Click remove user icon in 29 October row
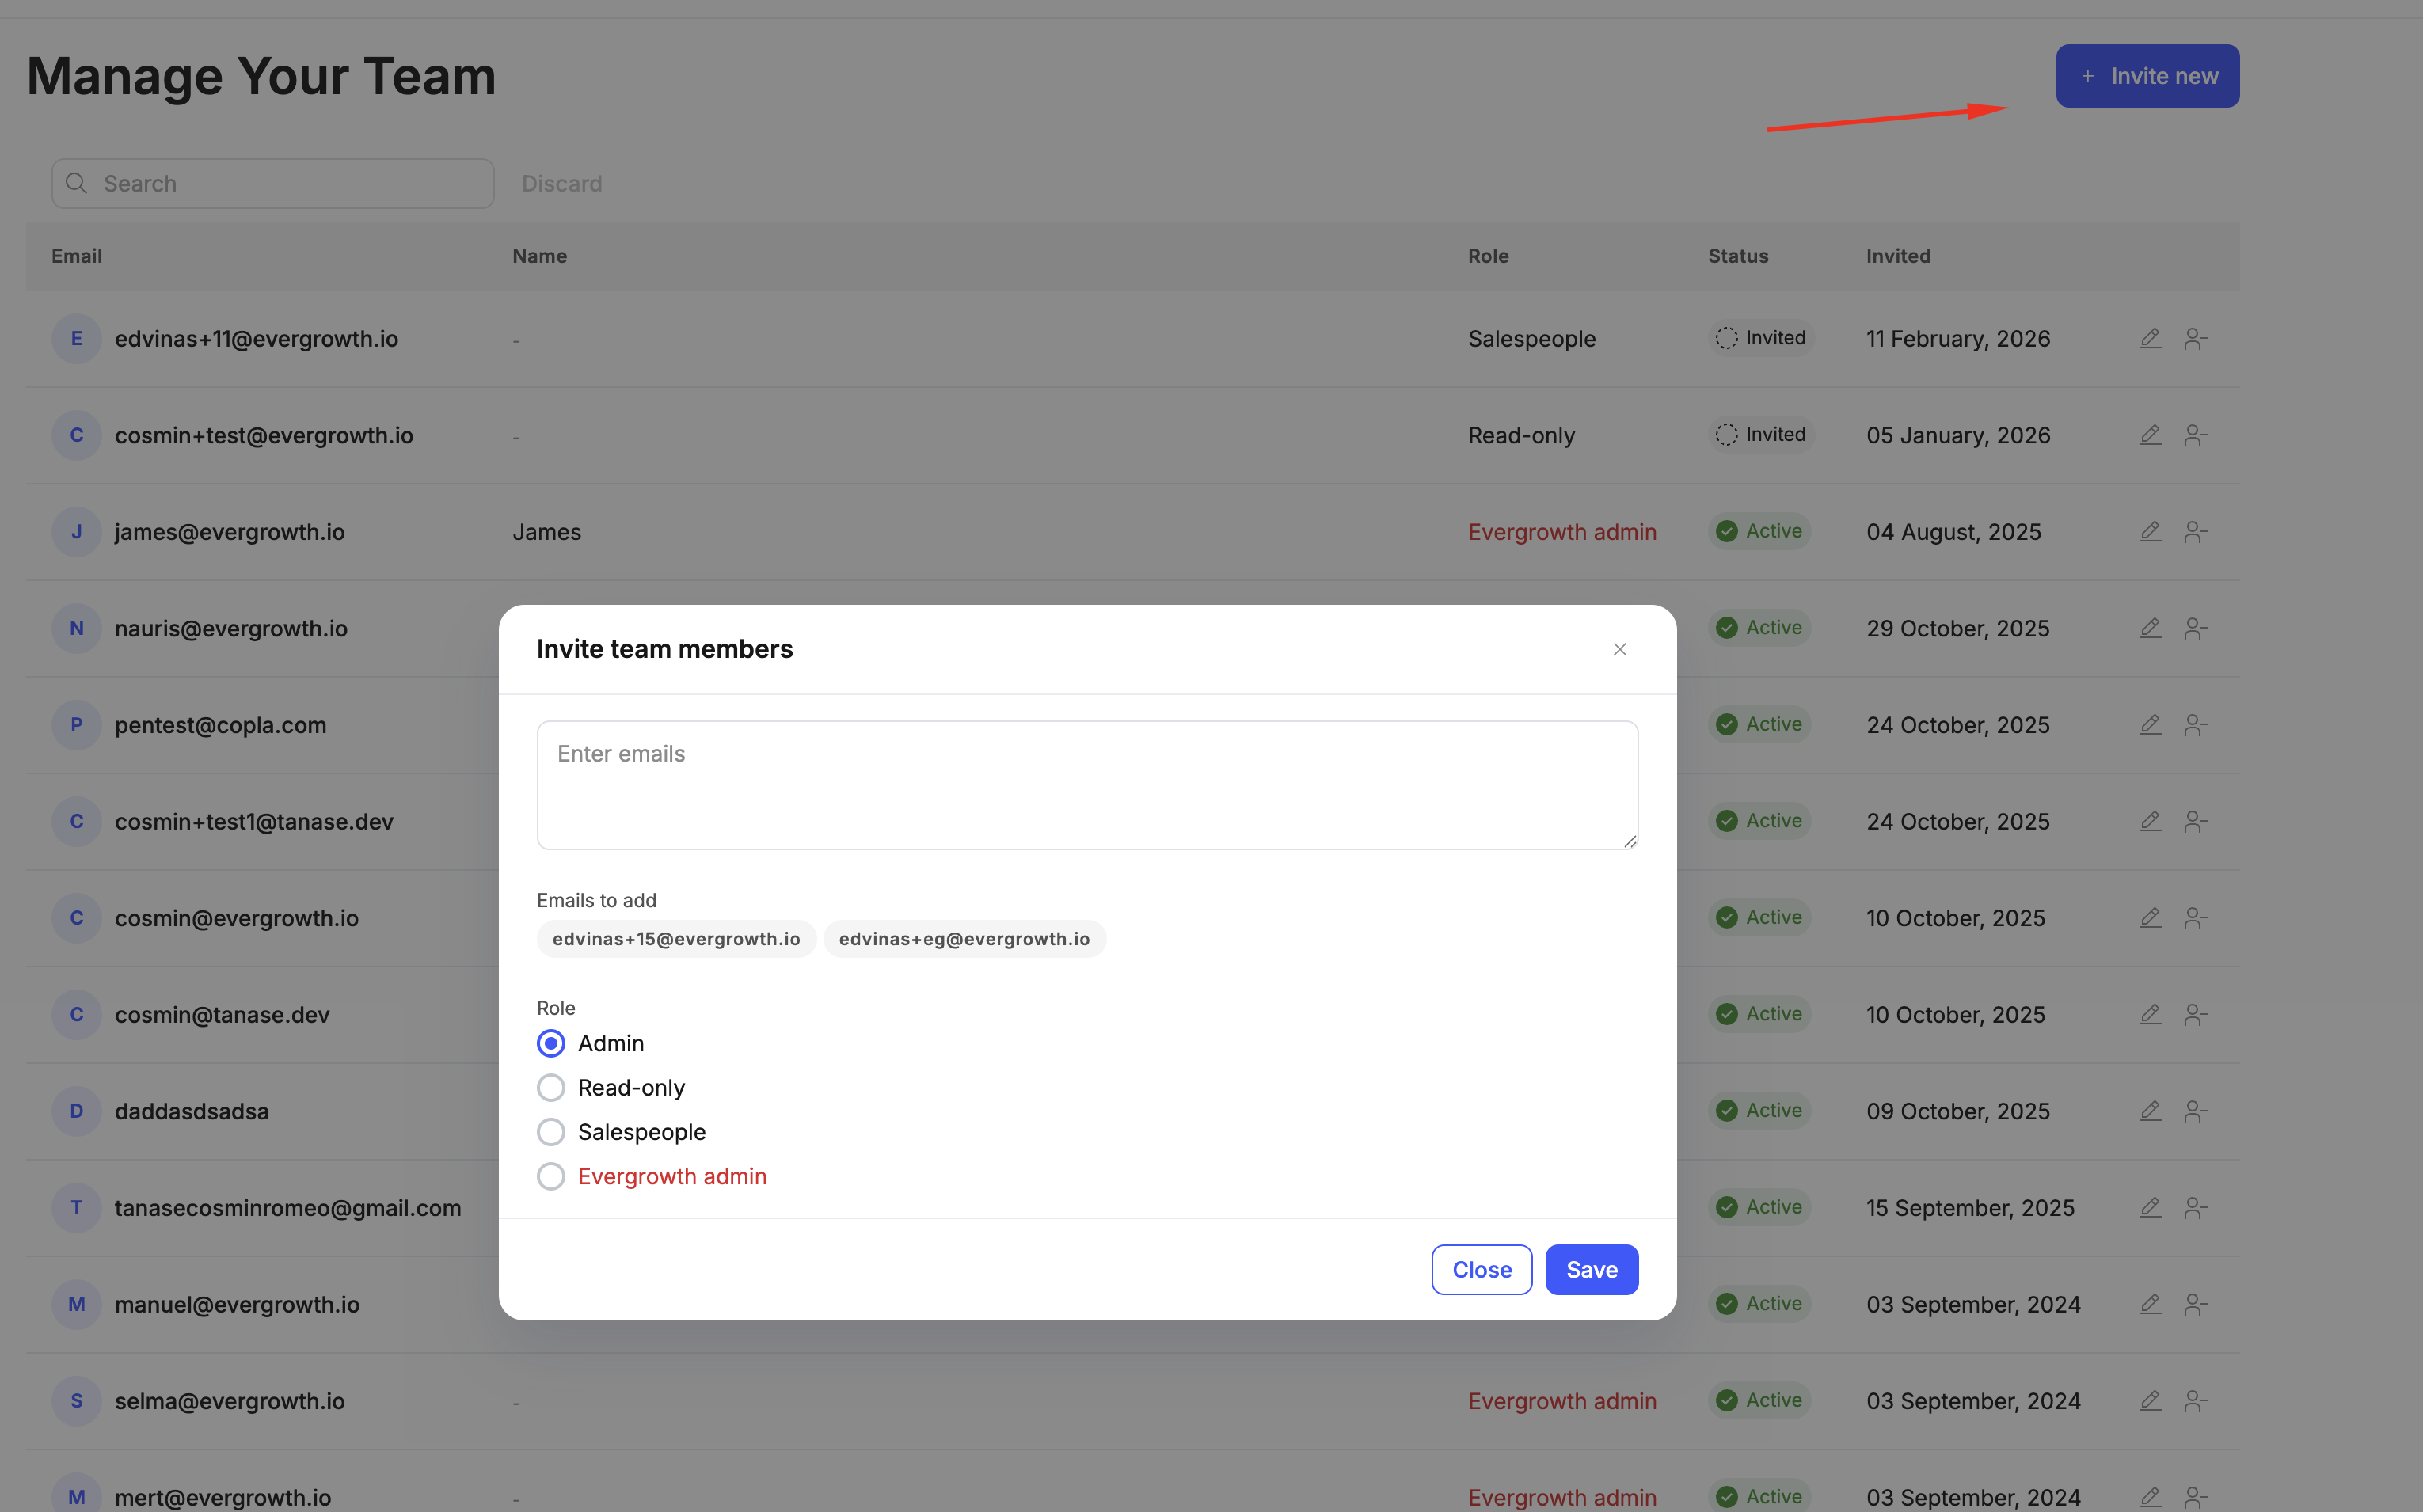 tap(2195, 628)
